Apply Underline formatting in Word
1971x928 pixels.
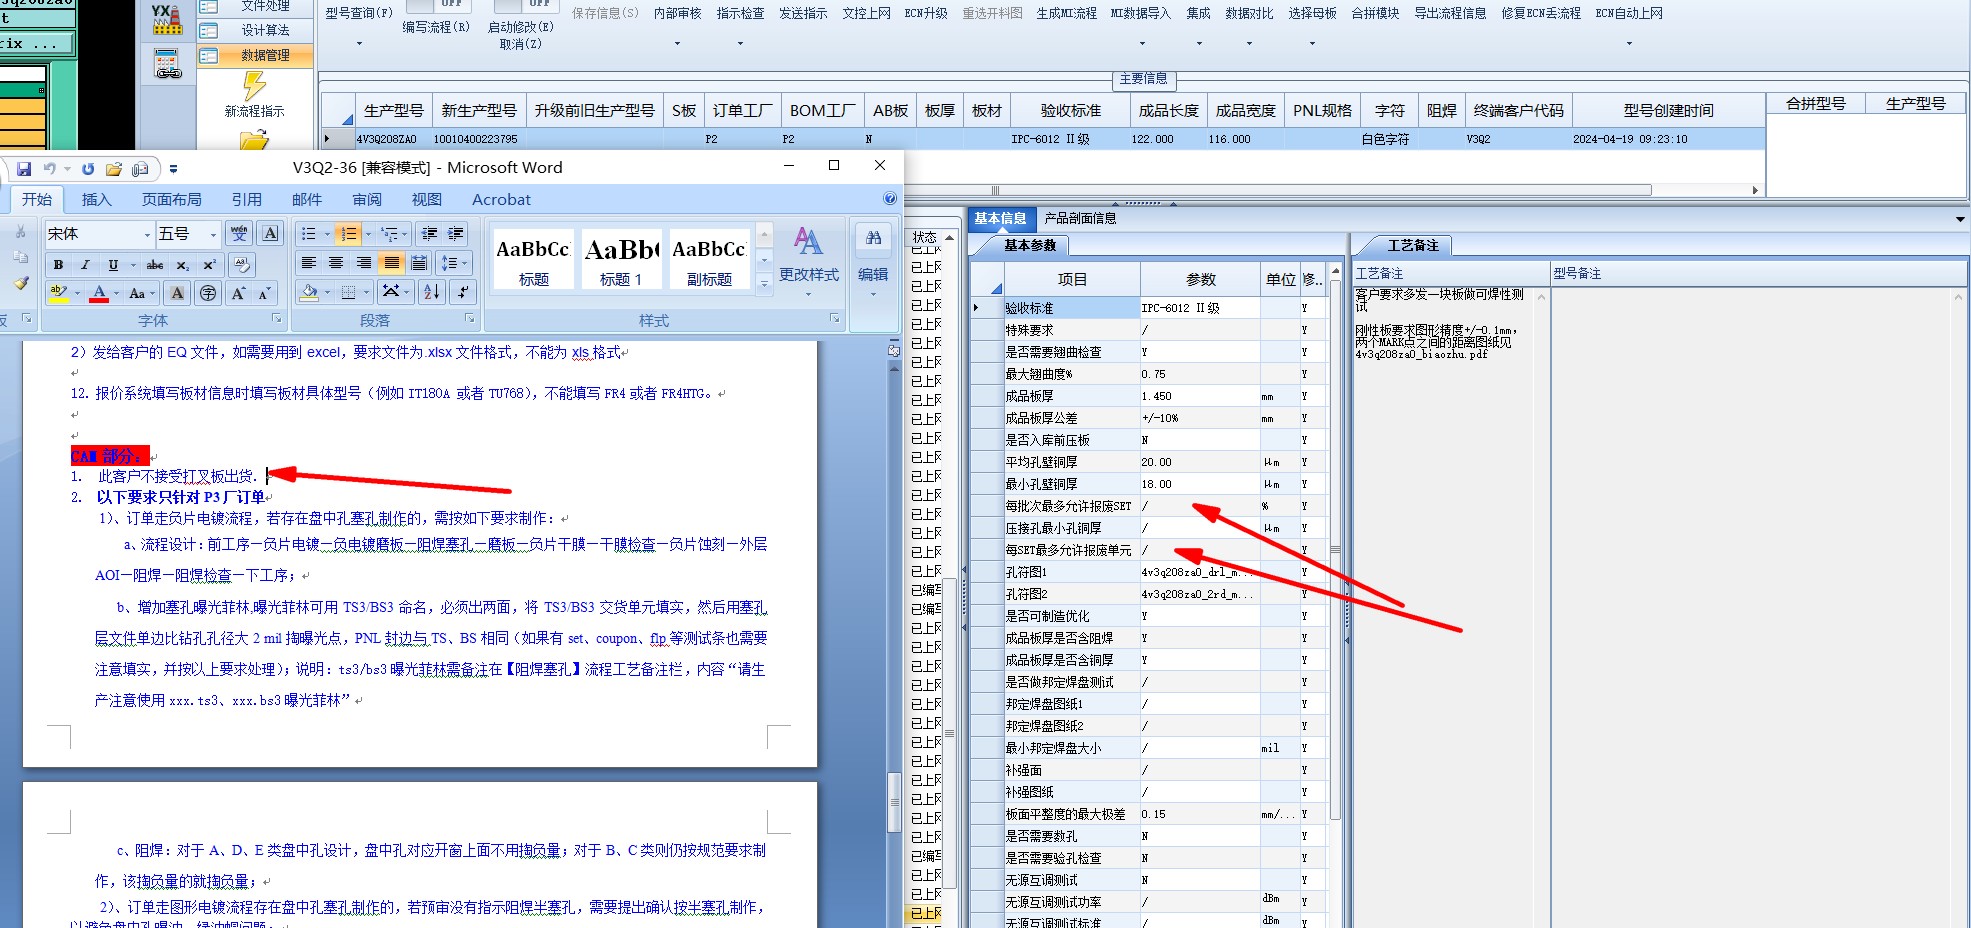click(112, 265)
